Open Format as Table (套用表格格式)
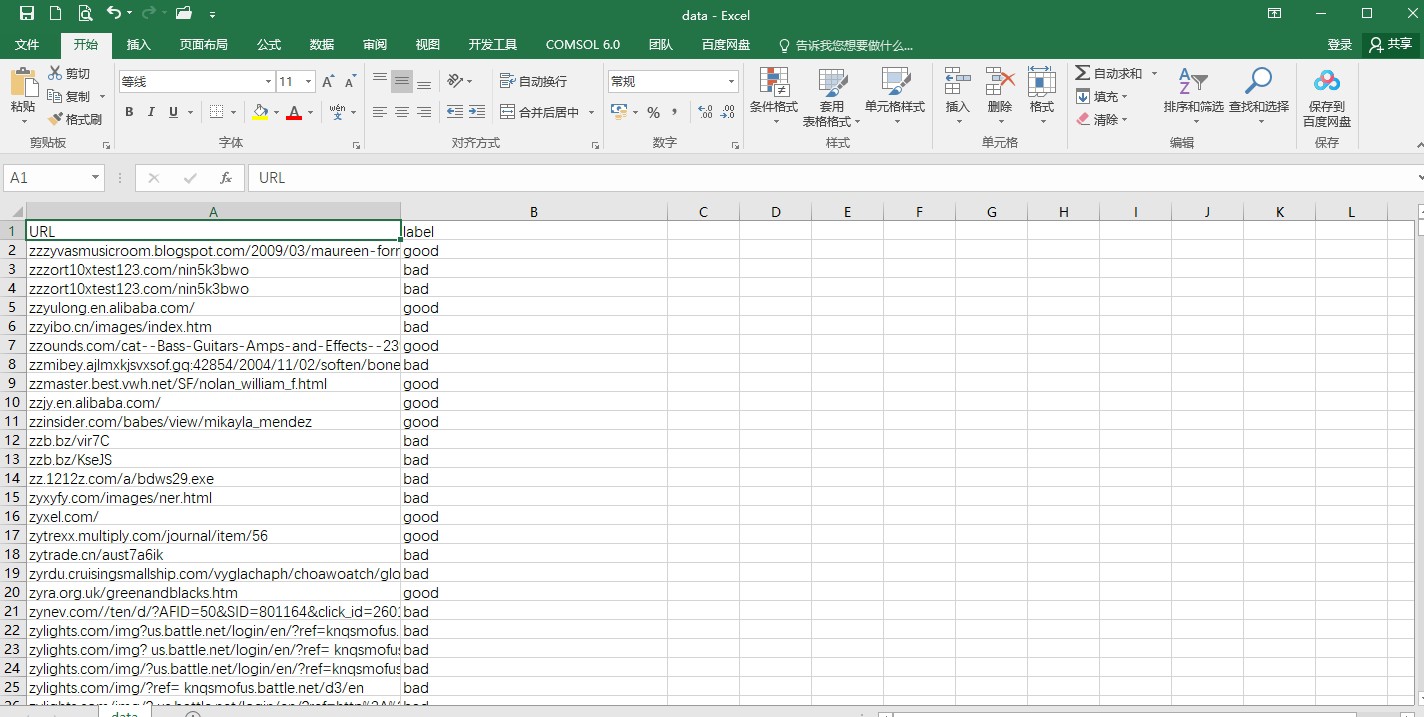The width and height of the screenshot is (1424, 717). [832, 97]
